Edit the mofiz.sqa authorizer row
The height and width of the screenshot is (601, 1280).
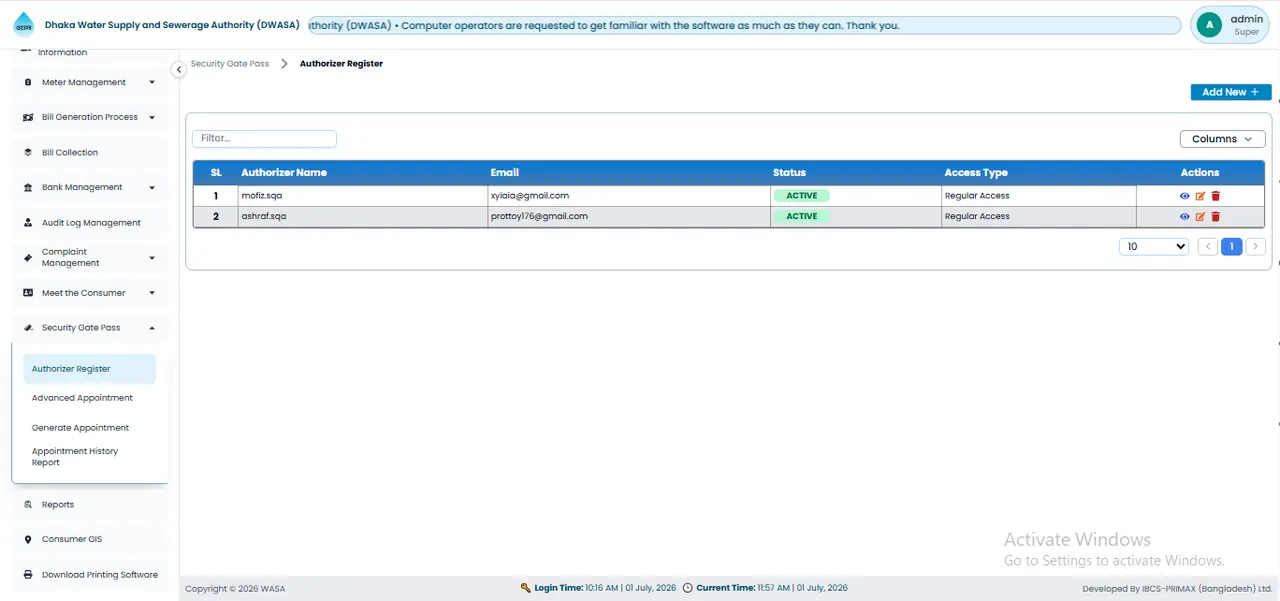[1200, 196]
